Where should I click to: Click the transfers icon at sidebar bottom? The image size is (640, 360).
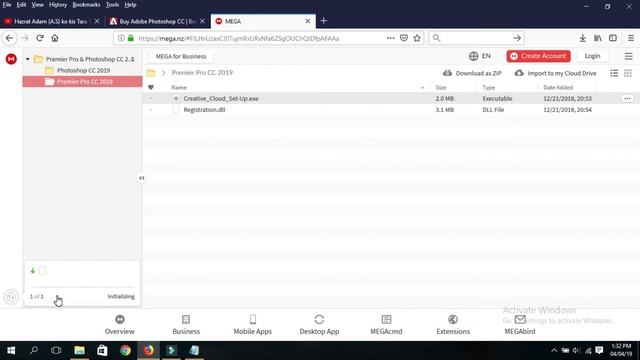pos(11,297)
